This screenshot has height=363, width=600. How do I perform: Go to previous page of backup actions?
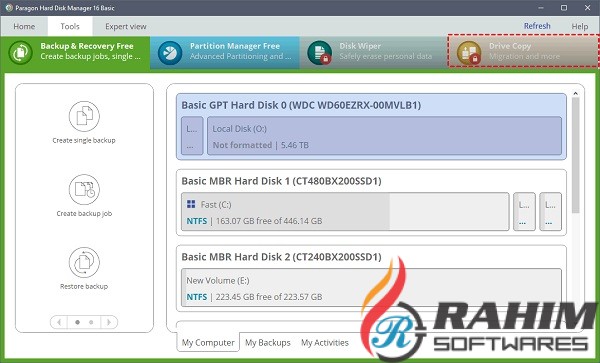point(59,322)
